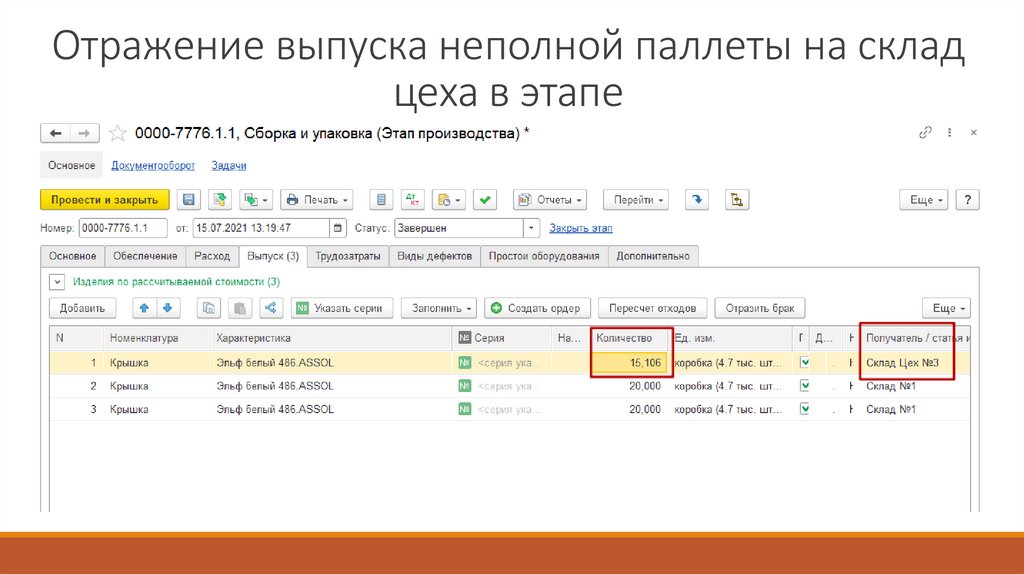The image size is (1024, 574).
Task: Open the Отчеты reports menu
Action: (x=550, y=200)
